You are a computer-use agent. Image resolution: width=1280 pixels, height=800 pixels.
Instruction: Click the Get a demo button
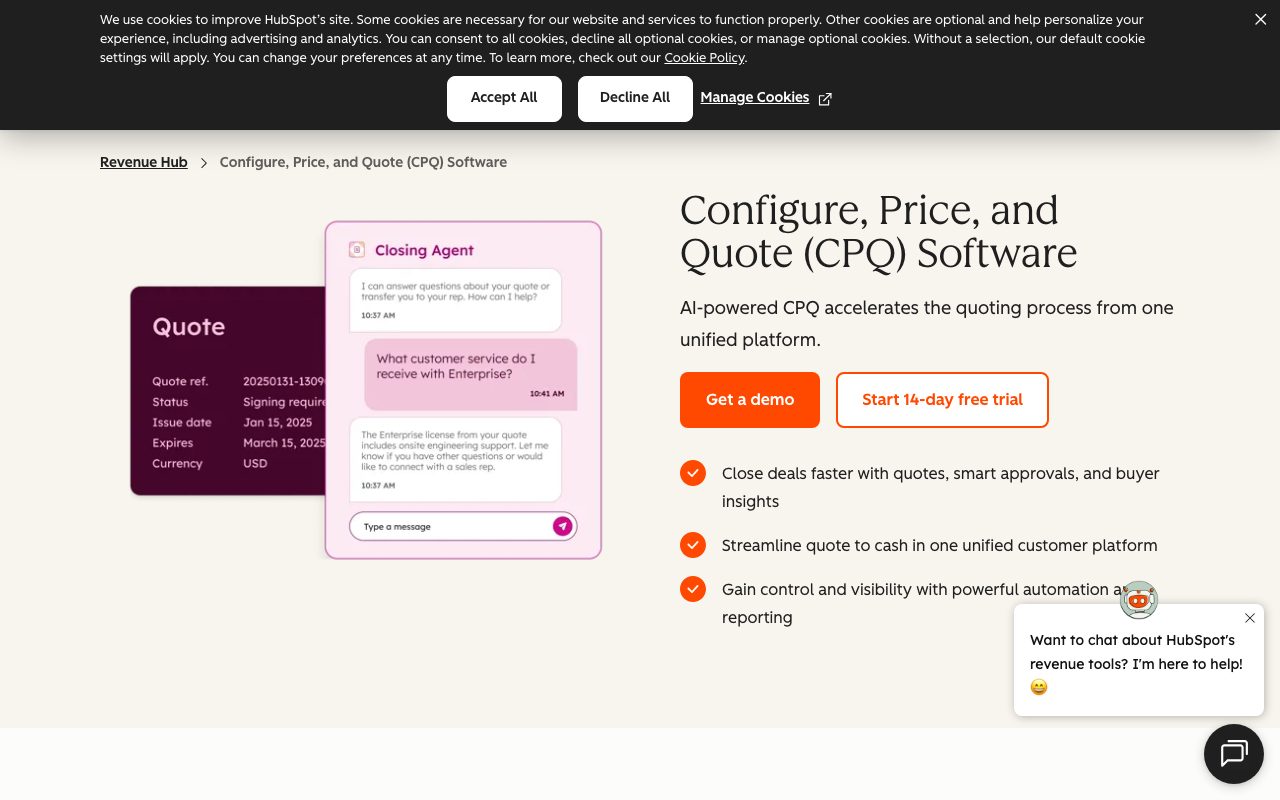(x=750, y=400)
